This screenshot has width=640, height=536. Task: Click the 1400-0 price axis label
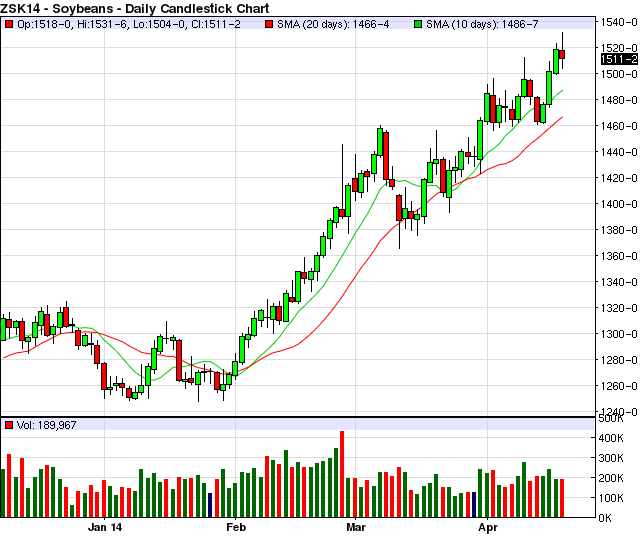pos(619,204)
